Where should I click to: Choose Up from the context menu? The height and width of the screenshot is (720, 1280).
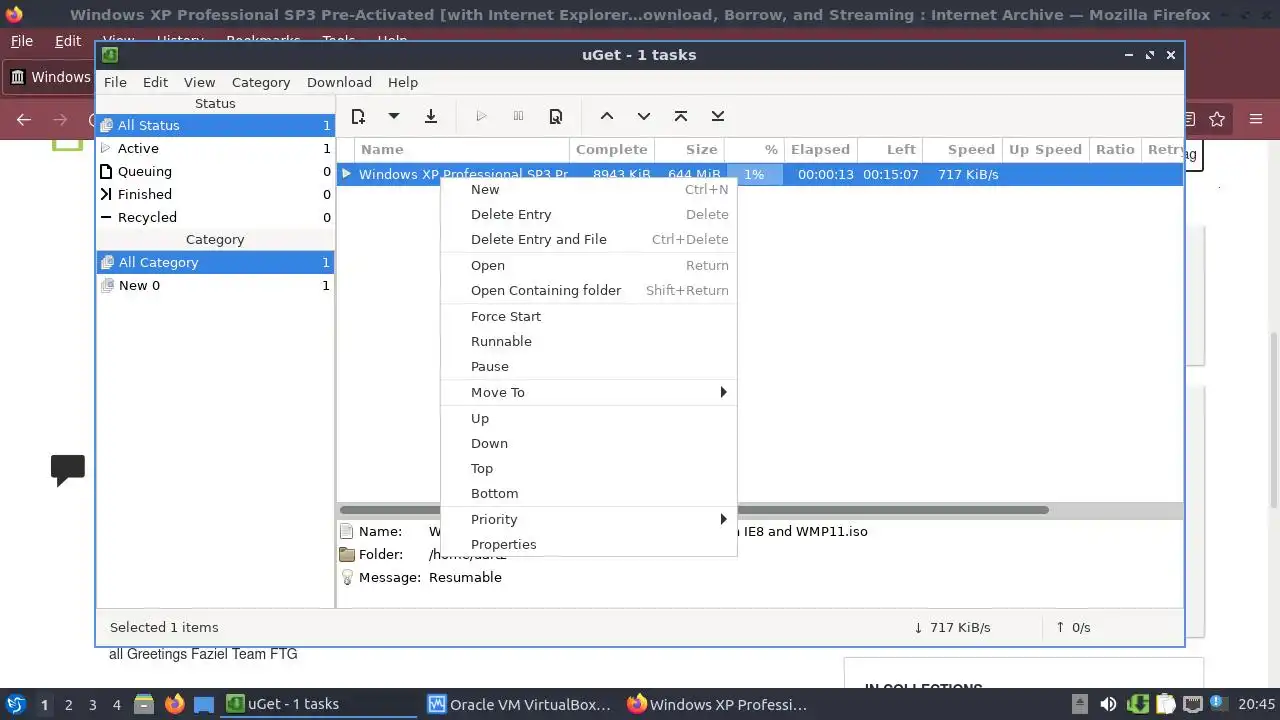(588, 418)
